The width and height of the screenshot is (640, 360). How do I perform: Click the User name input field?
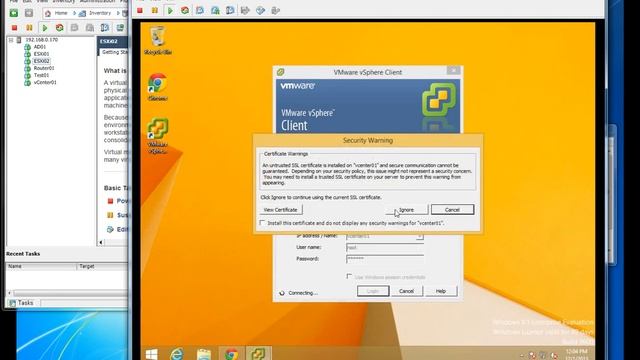tap(384, 247)
